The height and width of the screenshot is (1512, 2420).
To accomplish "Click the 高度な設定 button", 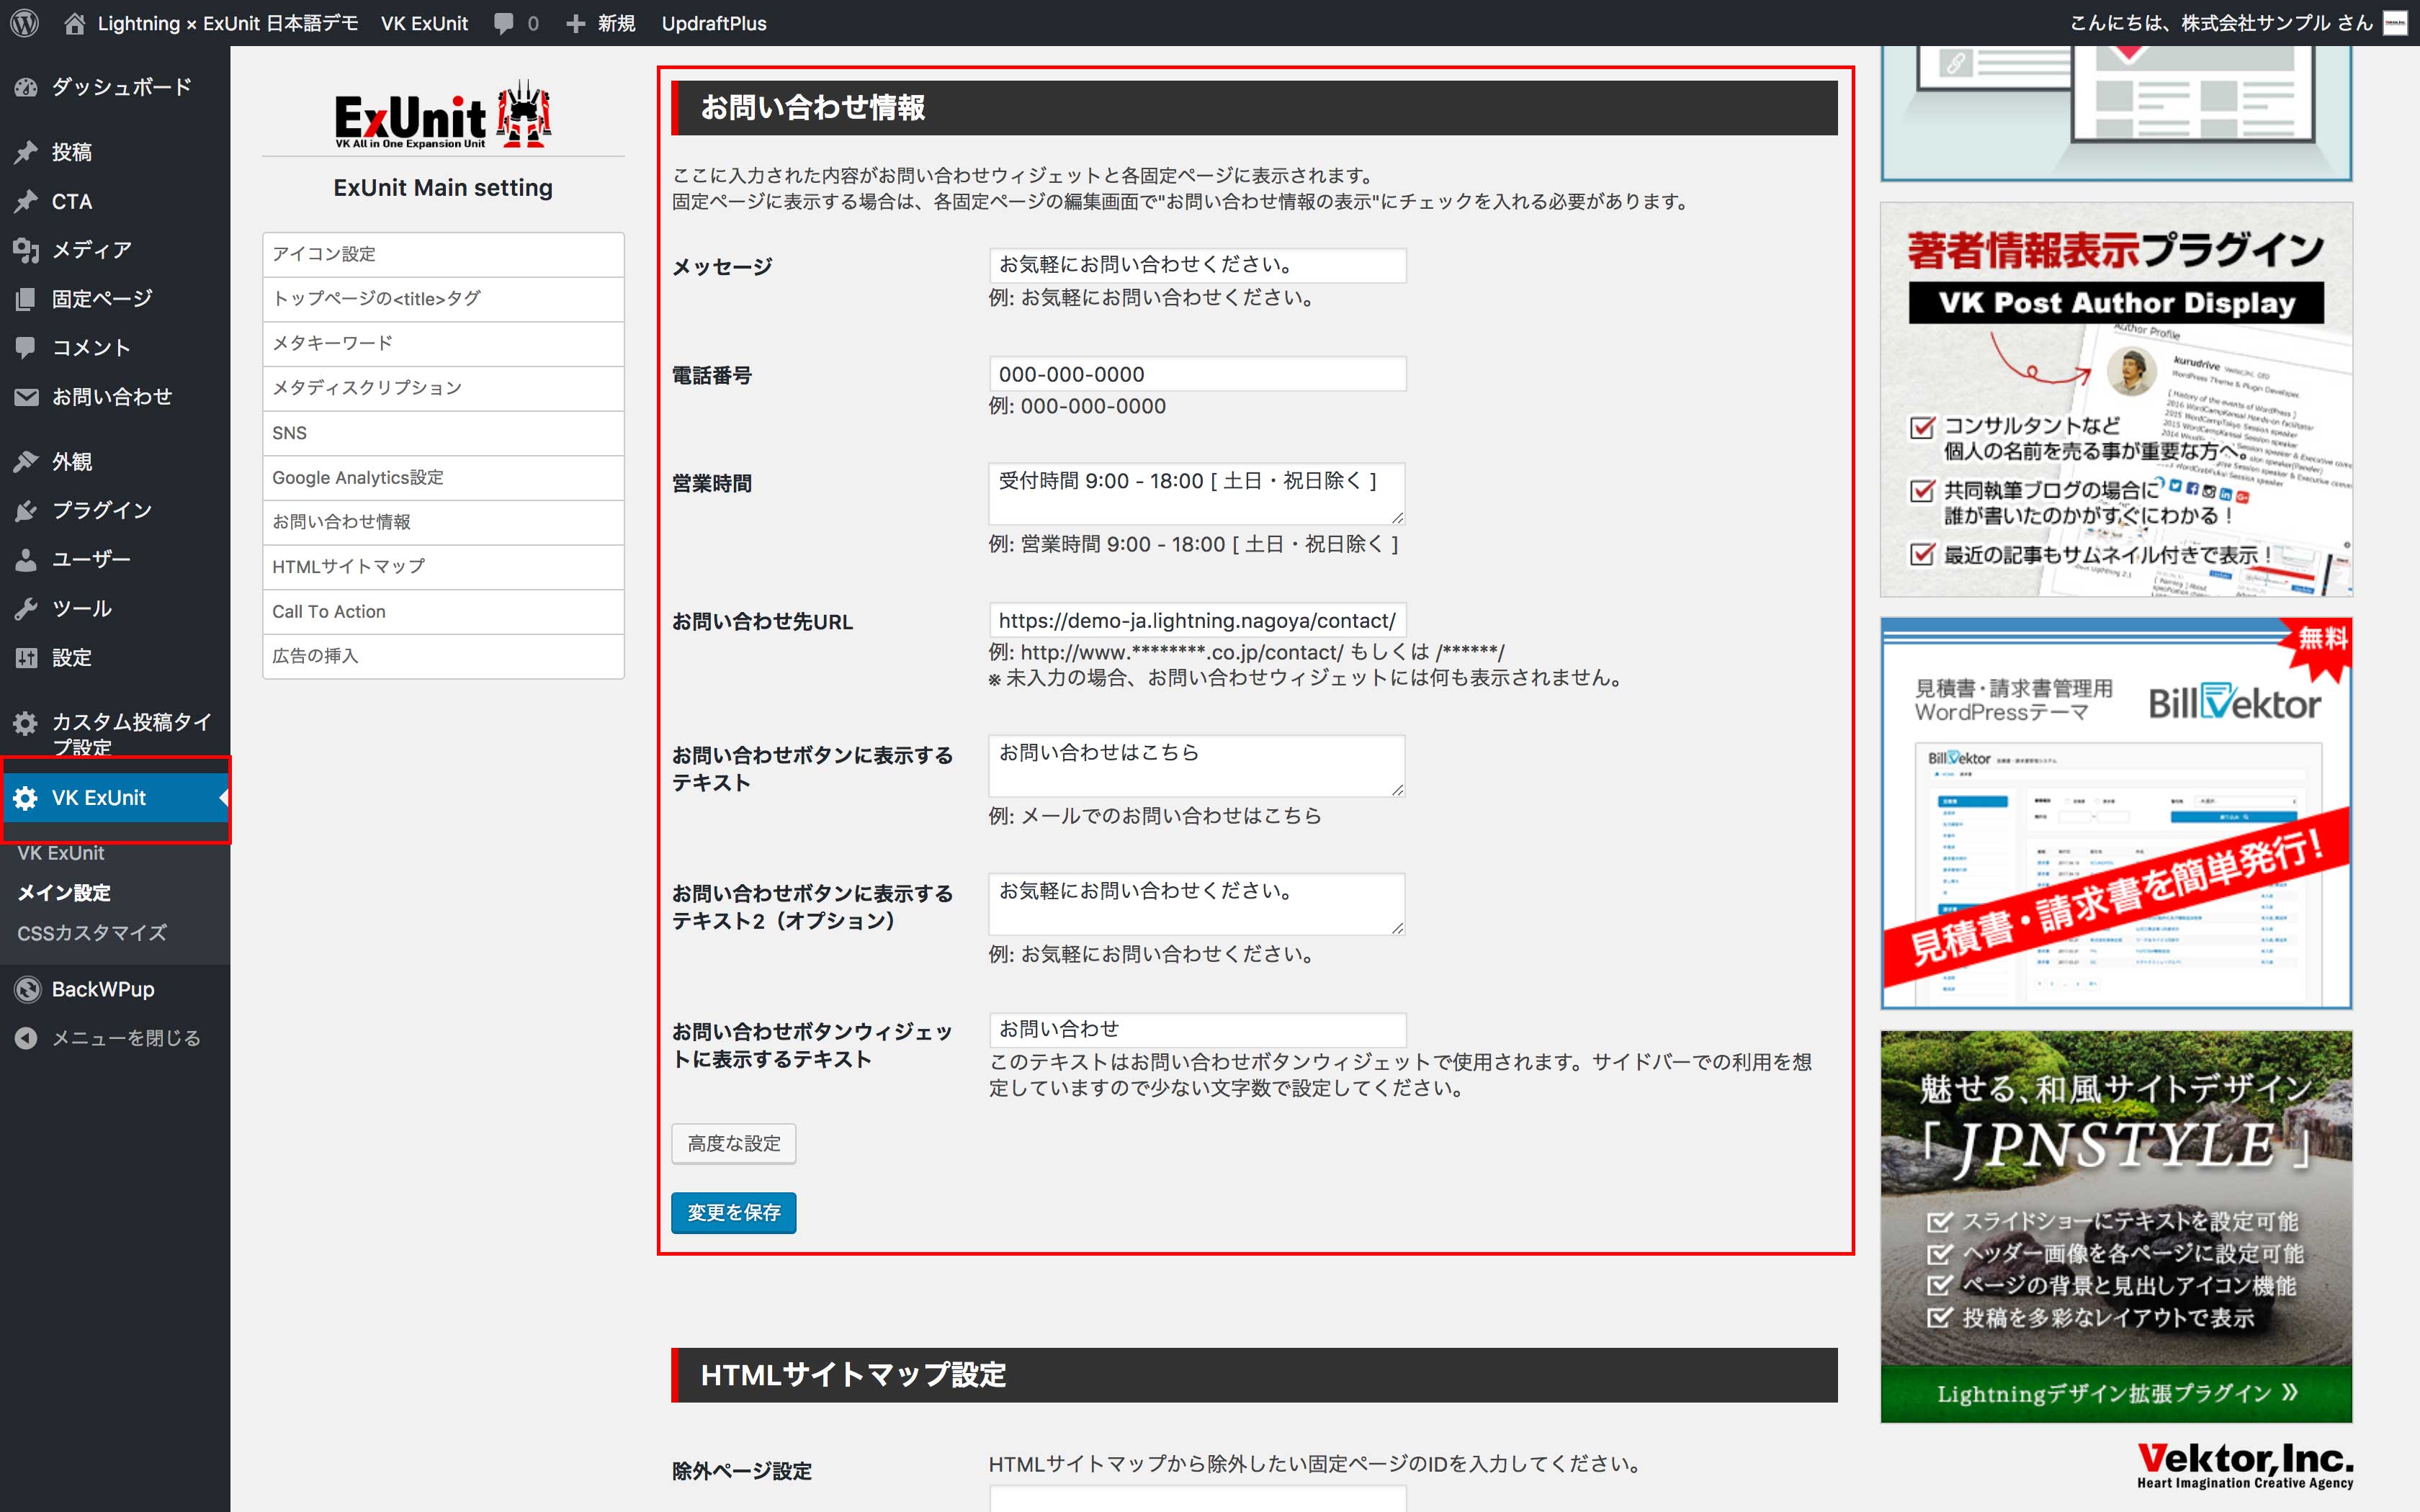I will click(733, 1143).
